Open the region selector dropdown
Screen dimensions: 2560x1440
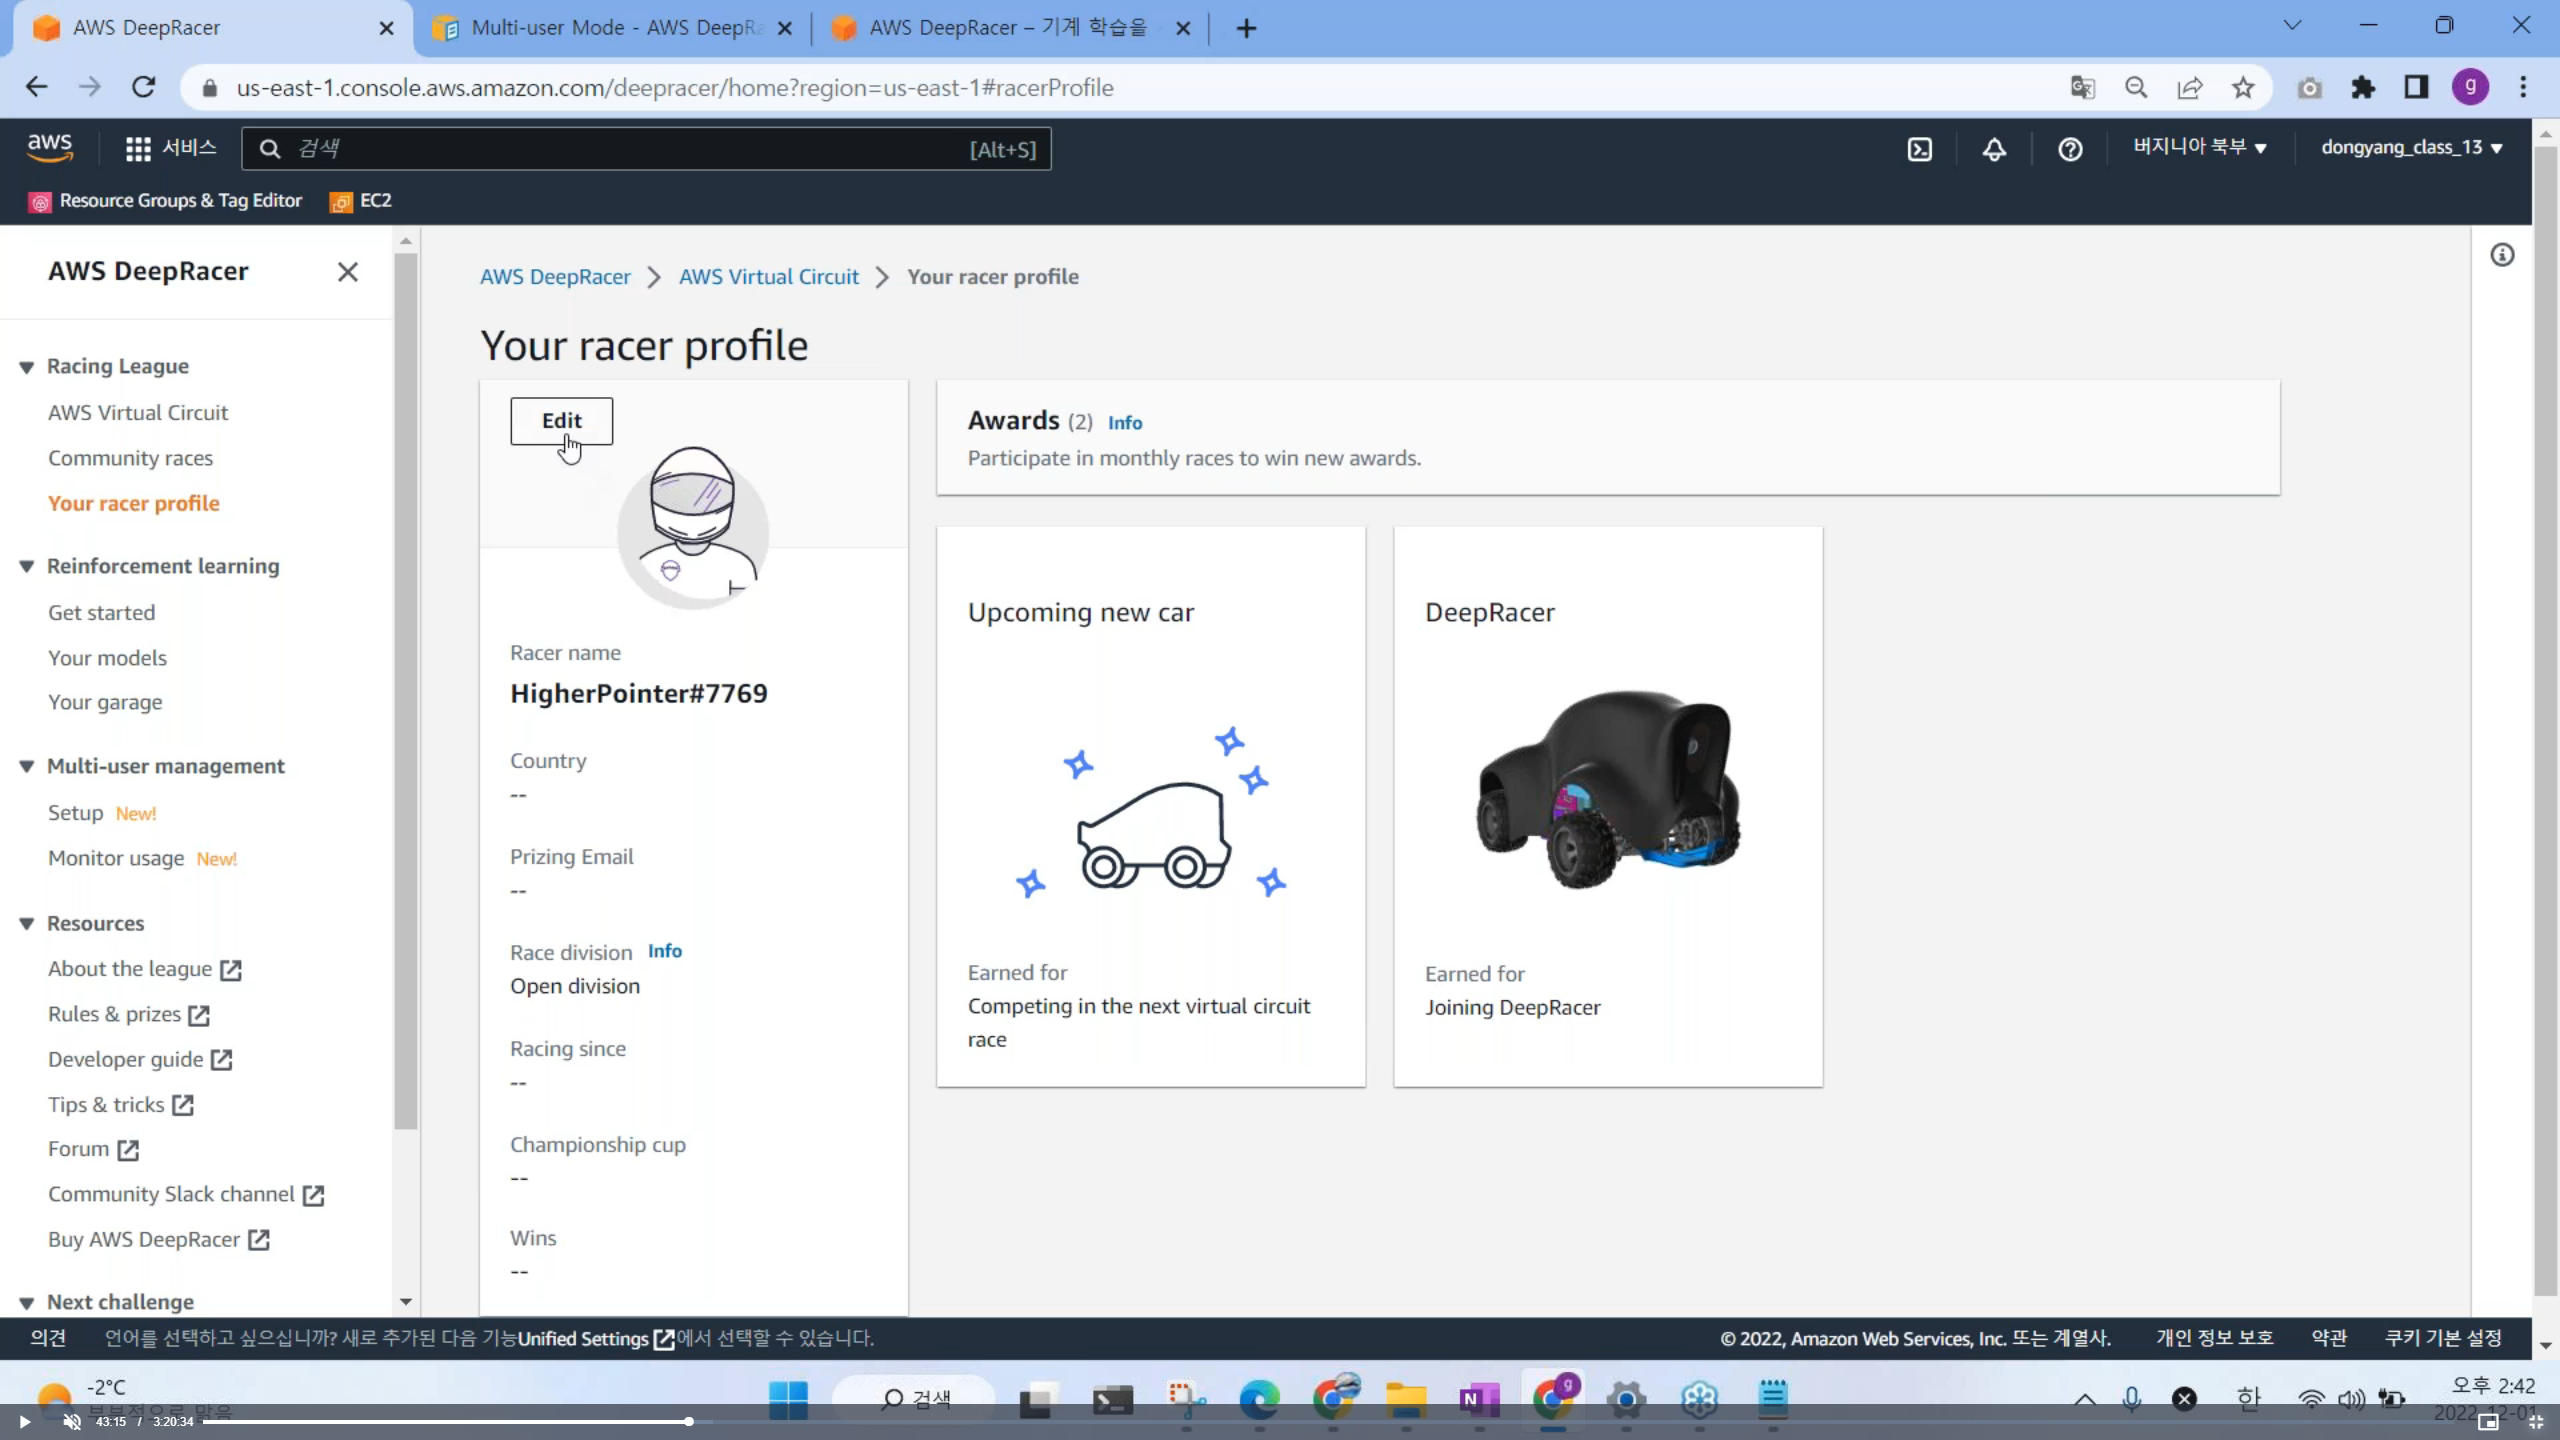click(2199, 148)
